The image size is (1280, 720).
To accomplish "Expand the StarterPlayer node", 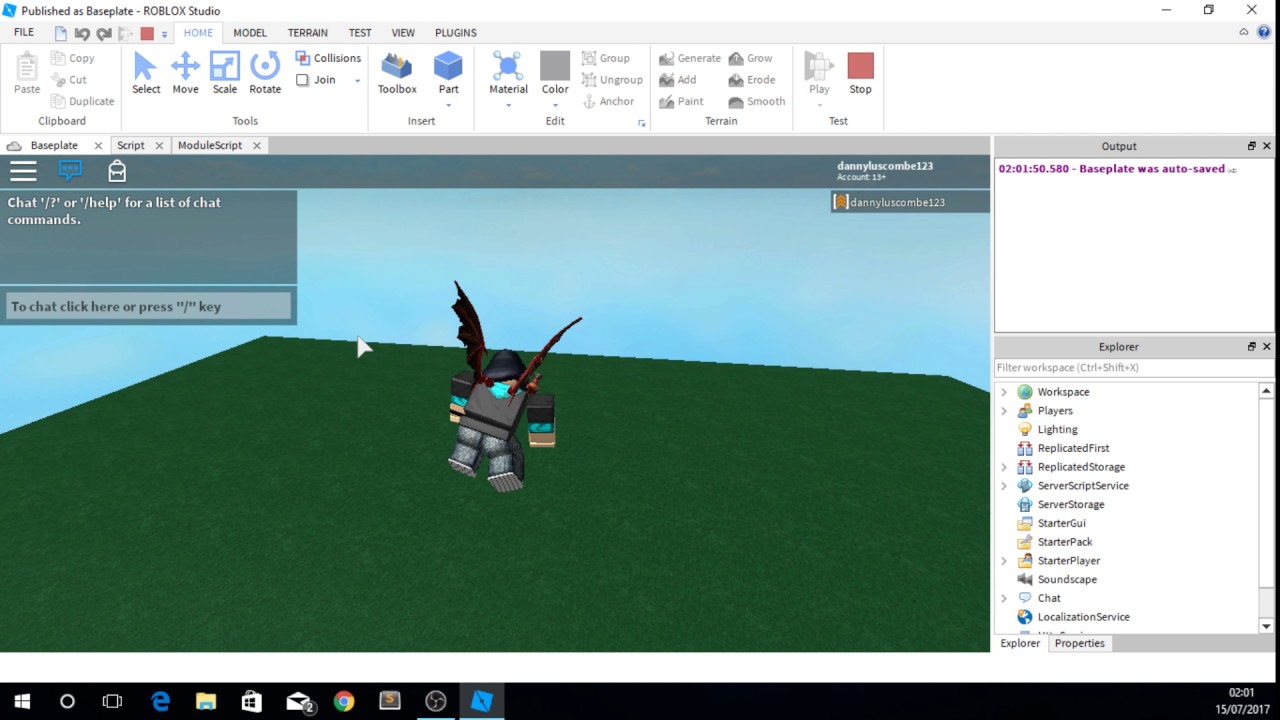I will [x=1004, y=561].
